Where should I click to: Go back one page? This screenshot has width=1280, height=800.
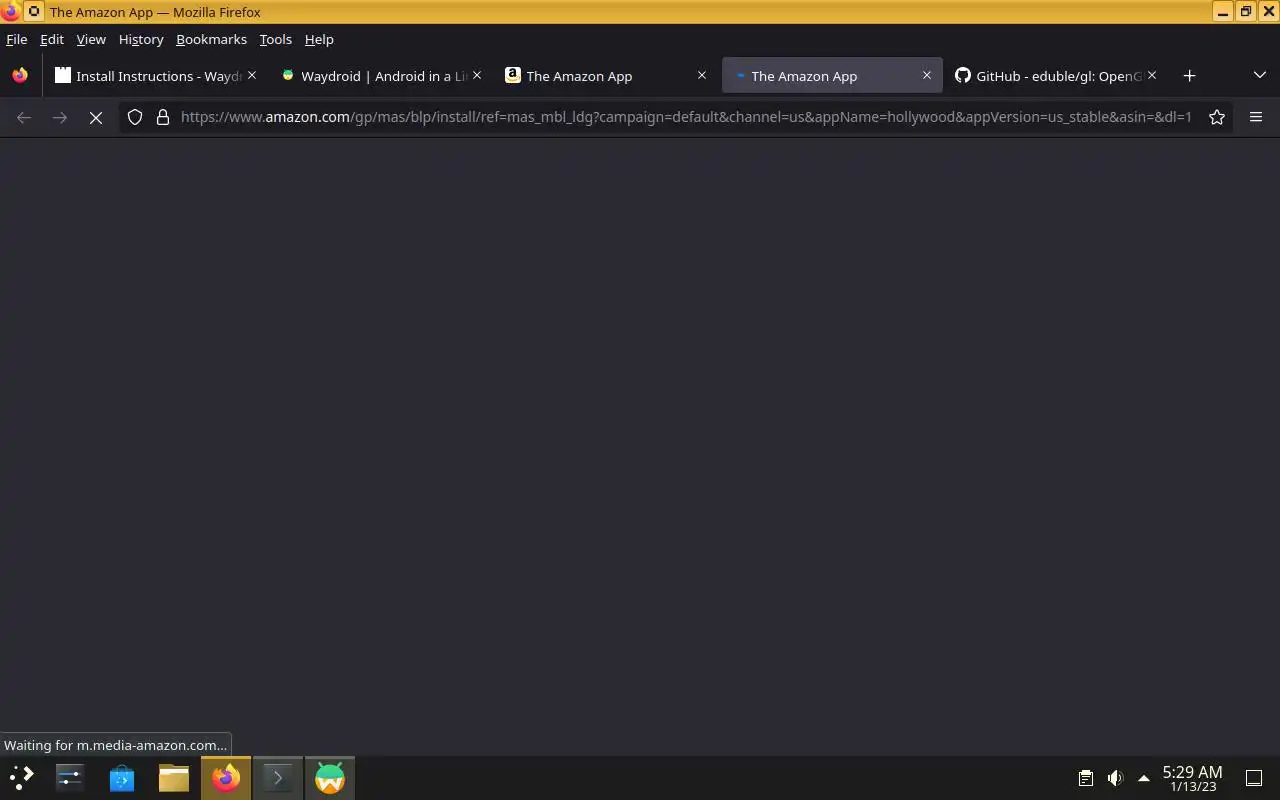click(24, 117)
